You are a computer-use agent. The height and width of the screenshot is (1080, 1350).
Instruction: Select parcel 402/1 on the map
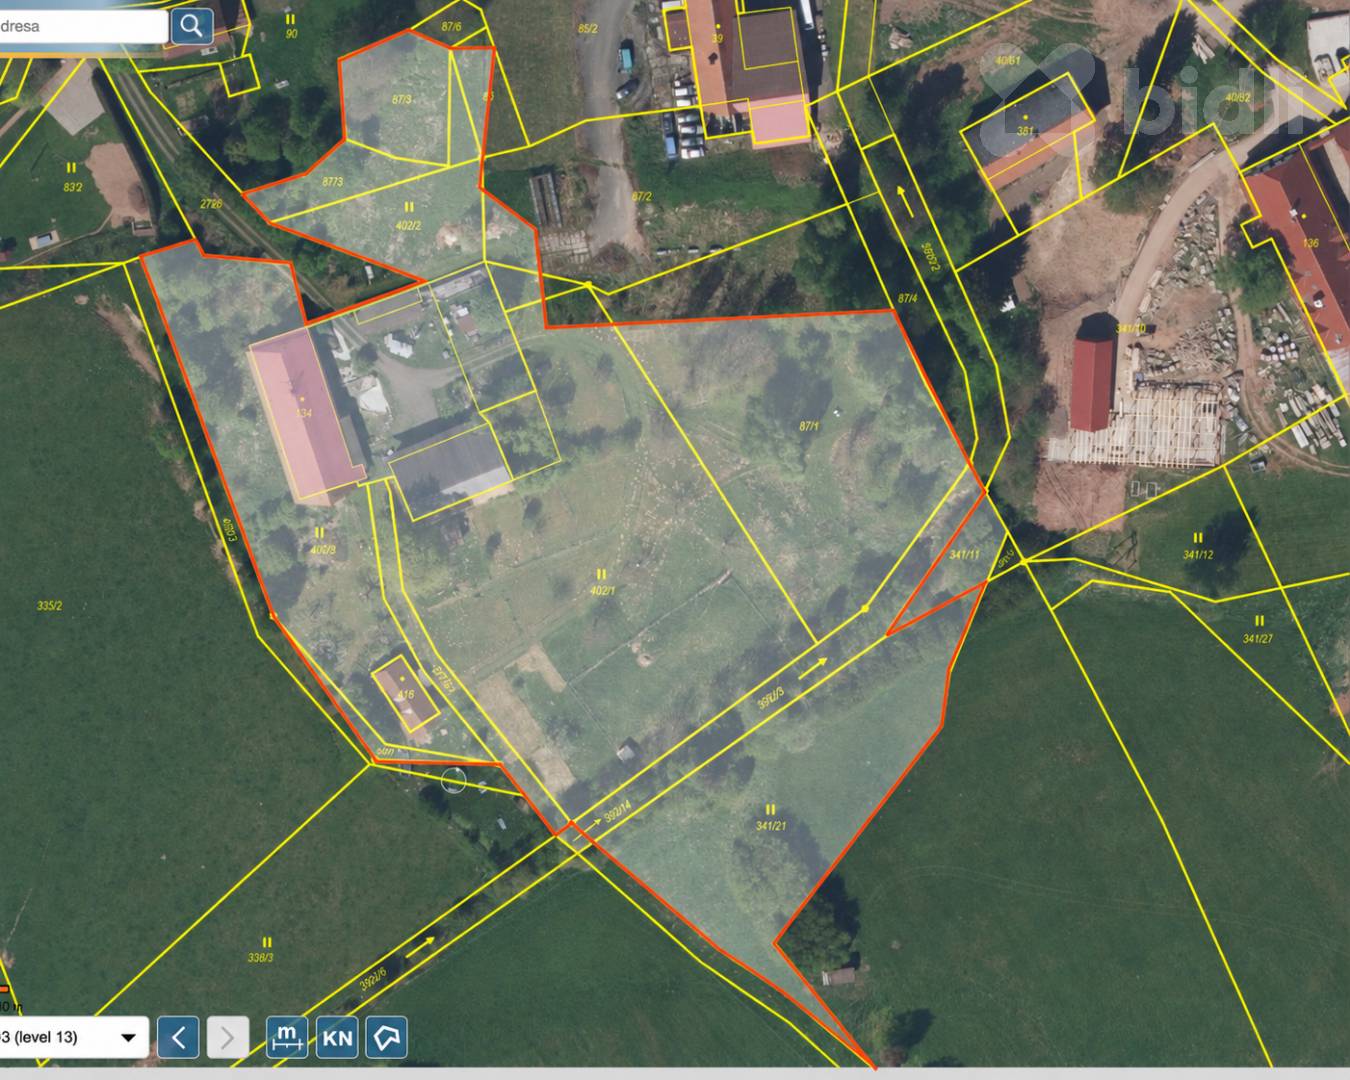click(x=602, y=590)
